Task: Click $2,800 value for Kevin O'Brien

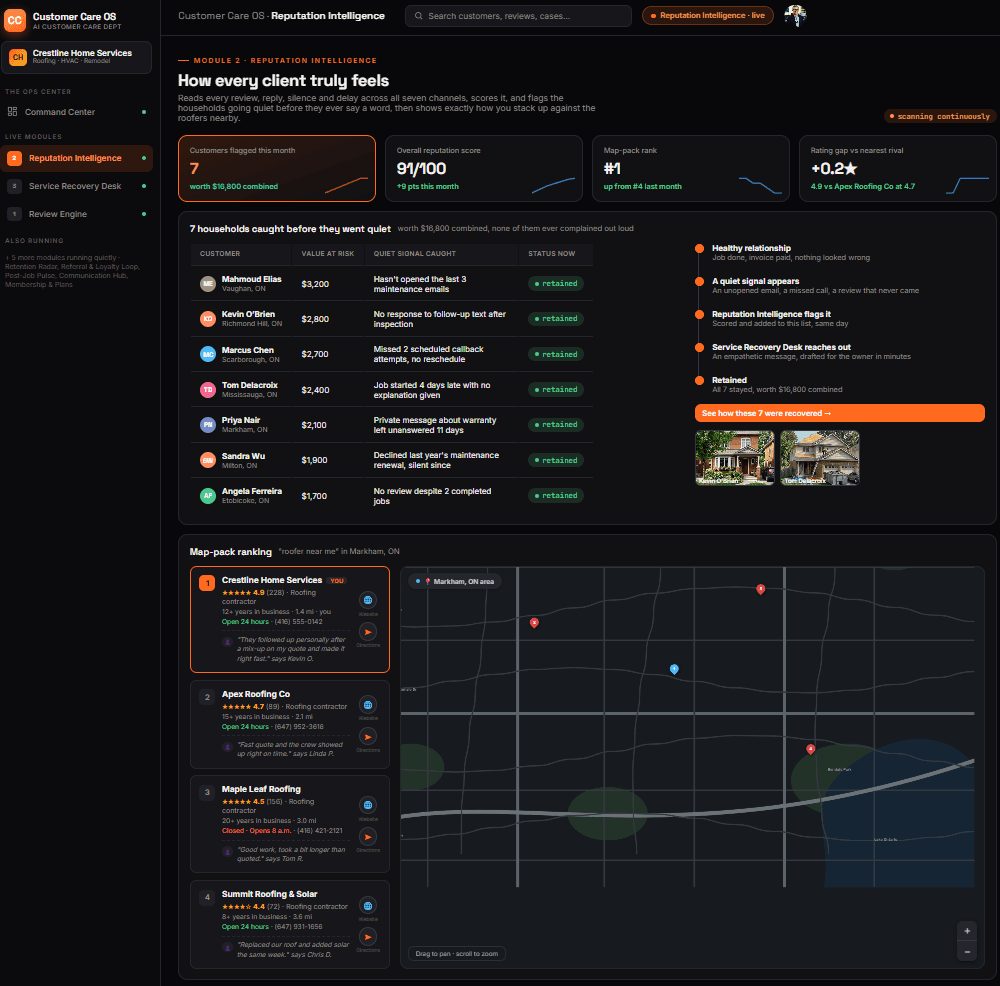Action: (315, 319)
